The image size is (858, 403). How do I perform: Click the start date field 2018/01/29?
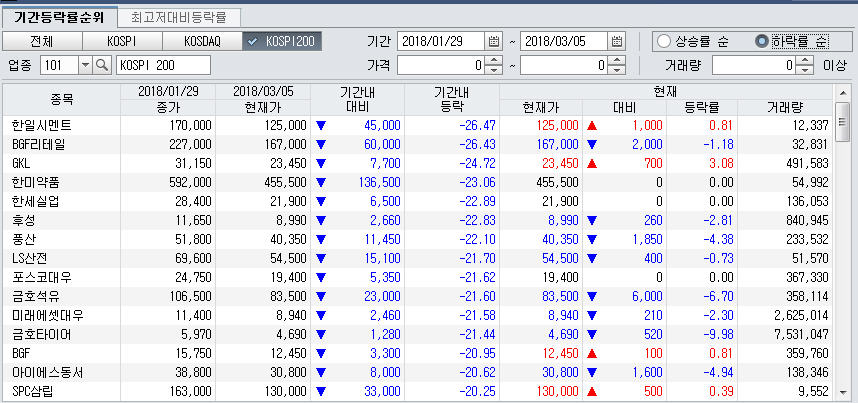pos(441,41)
